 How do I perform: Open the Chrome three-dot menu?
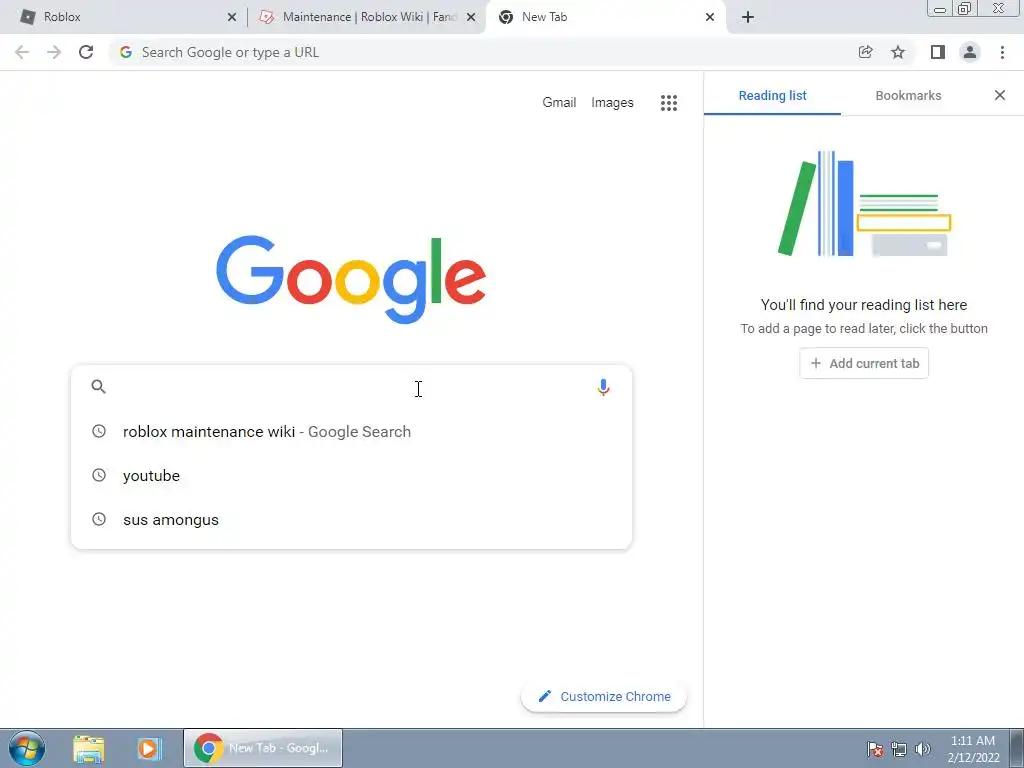coord(1002,52)
